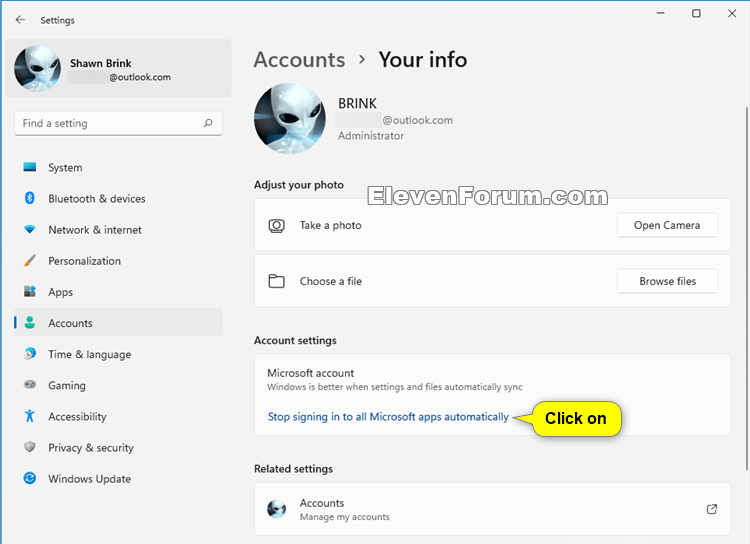Viewport: 750px width, 544px height.
Task: Click the Related settings heading
Action: 293,469
